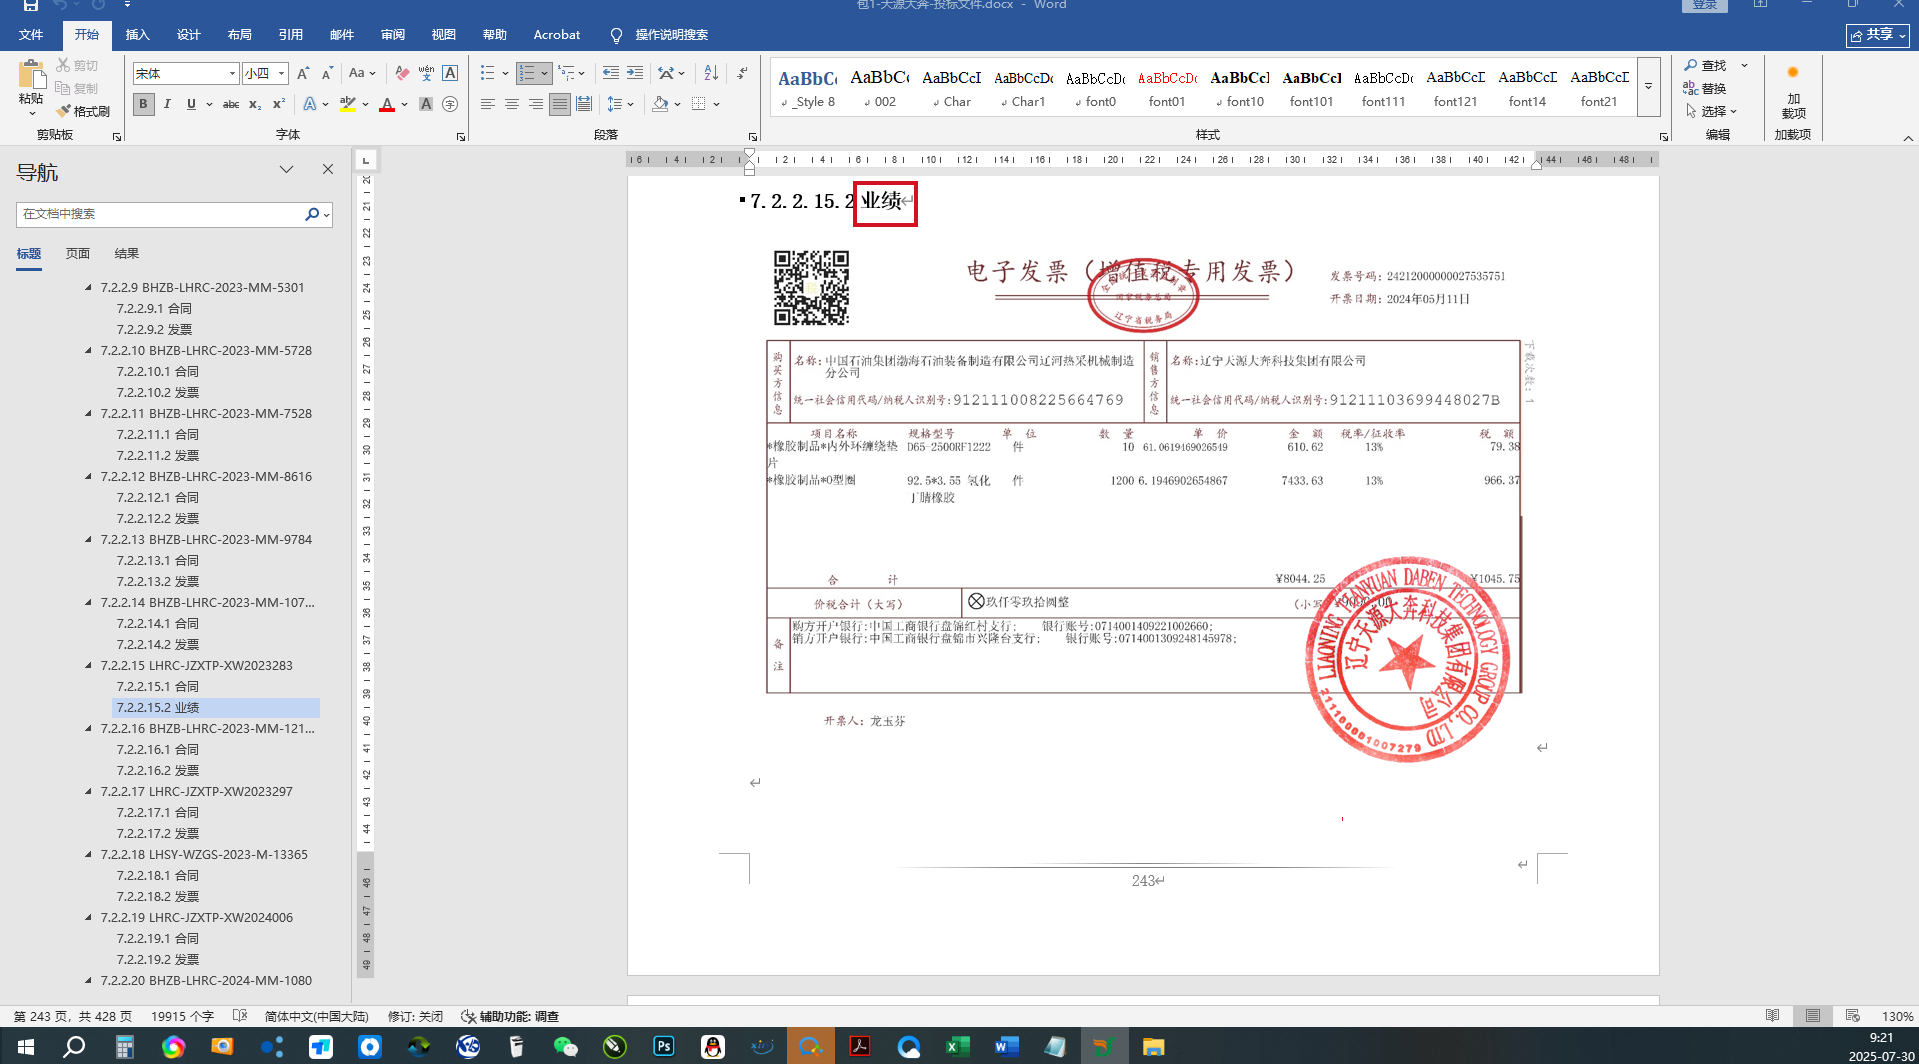This screenshot has width=1919, height=1064.
Task: Shrink font size with the shrink-font icon
Action: point(327,73)
